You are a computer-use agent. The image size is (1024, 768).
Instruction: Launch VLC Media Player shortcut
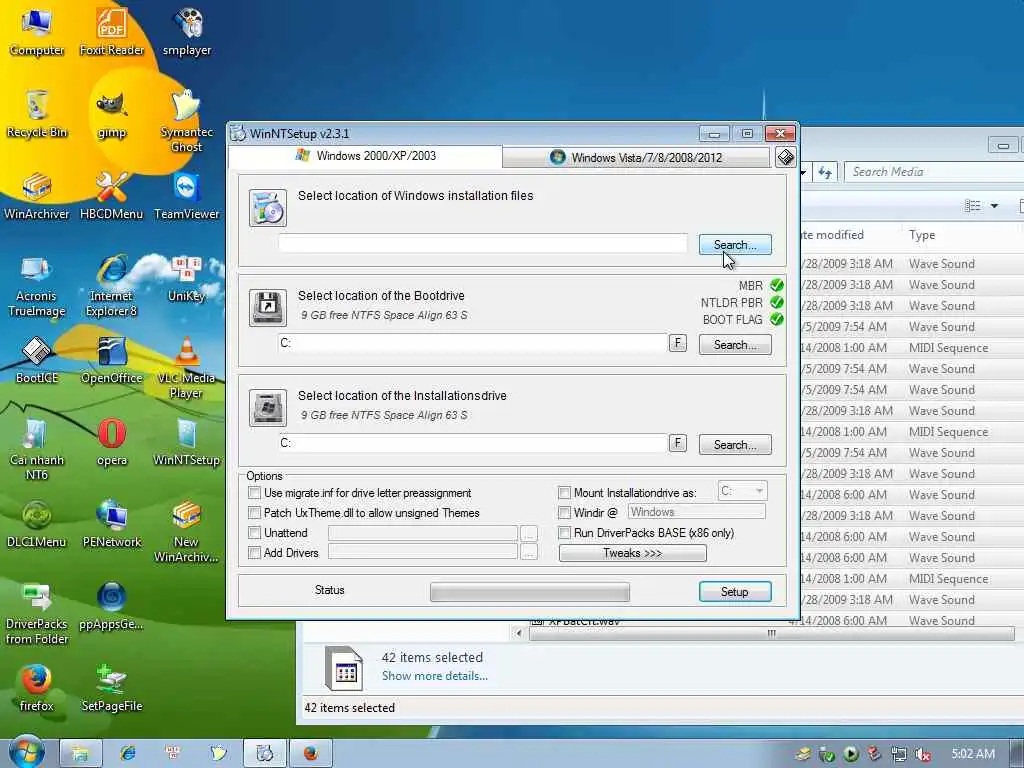point(187,367)
